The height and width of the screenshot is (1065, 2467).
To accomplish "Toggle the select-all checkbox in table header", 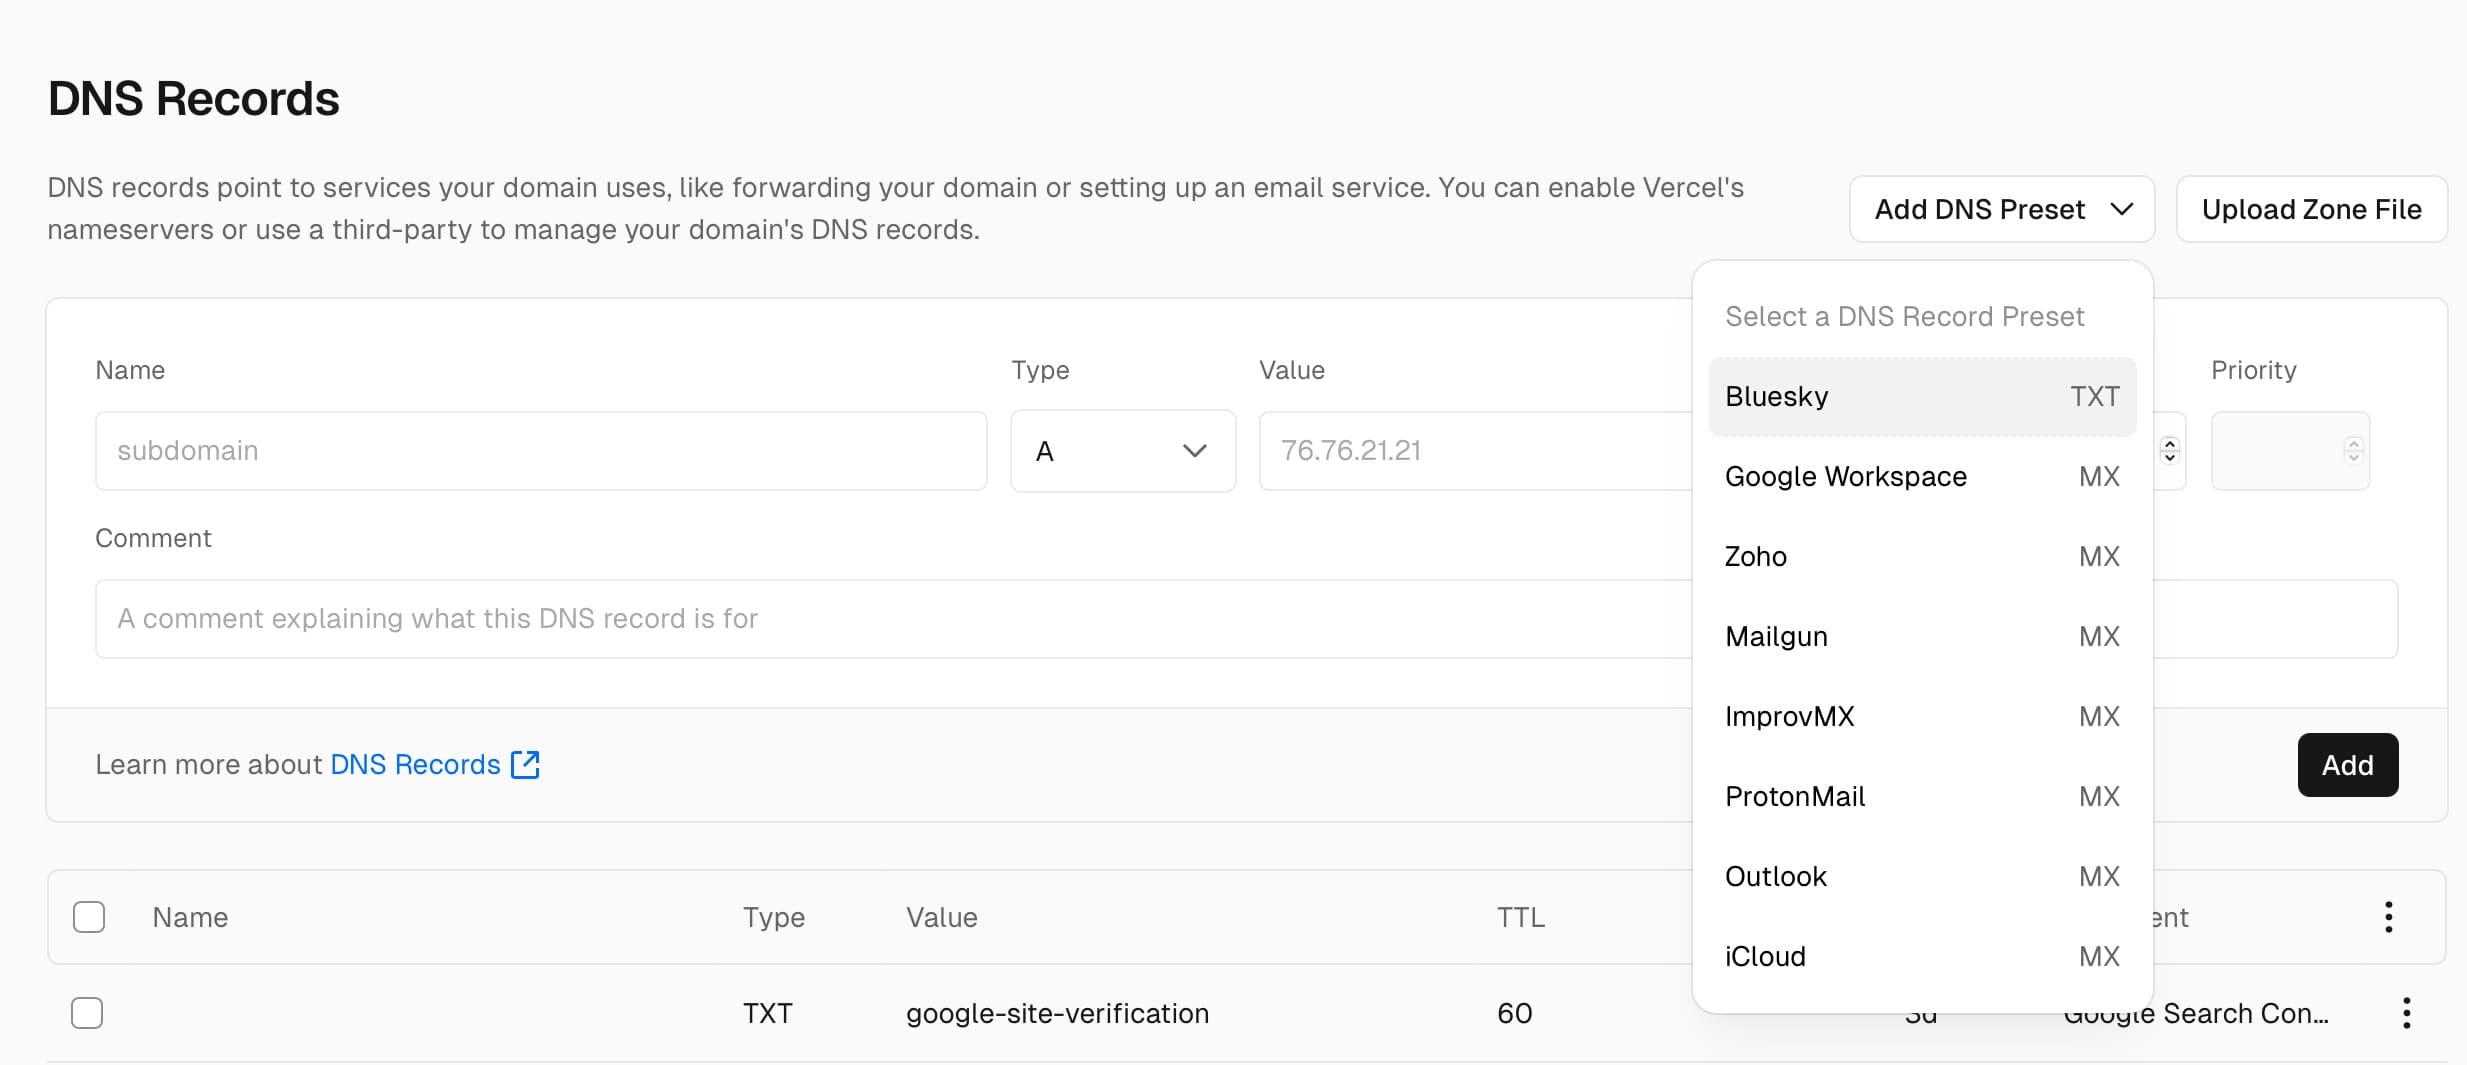I will [89, 917].
